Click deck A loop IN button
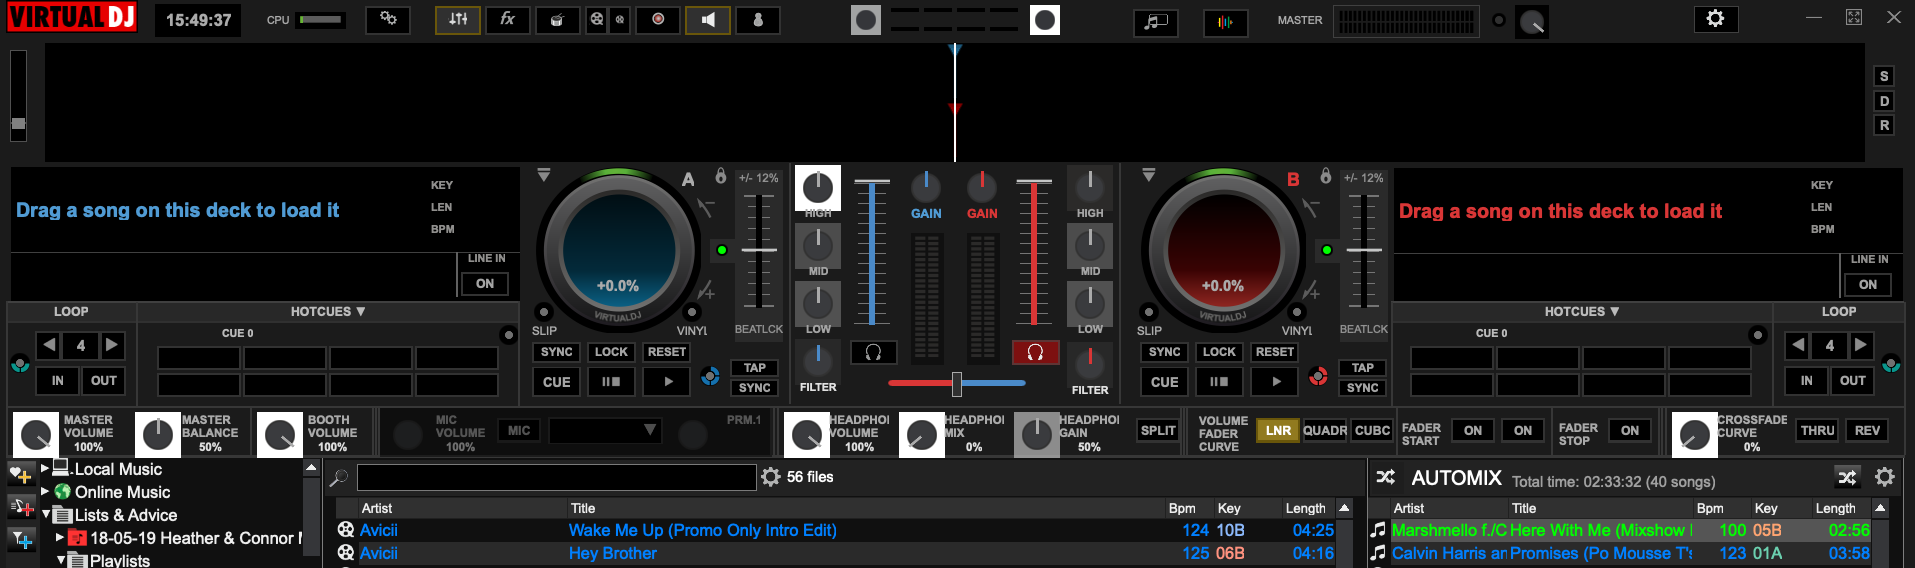This screenshot has width=1915, height=568. (58, 380)
